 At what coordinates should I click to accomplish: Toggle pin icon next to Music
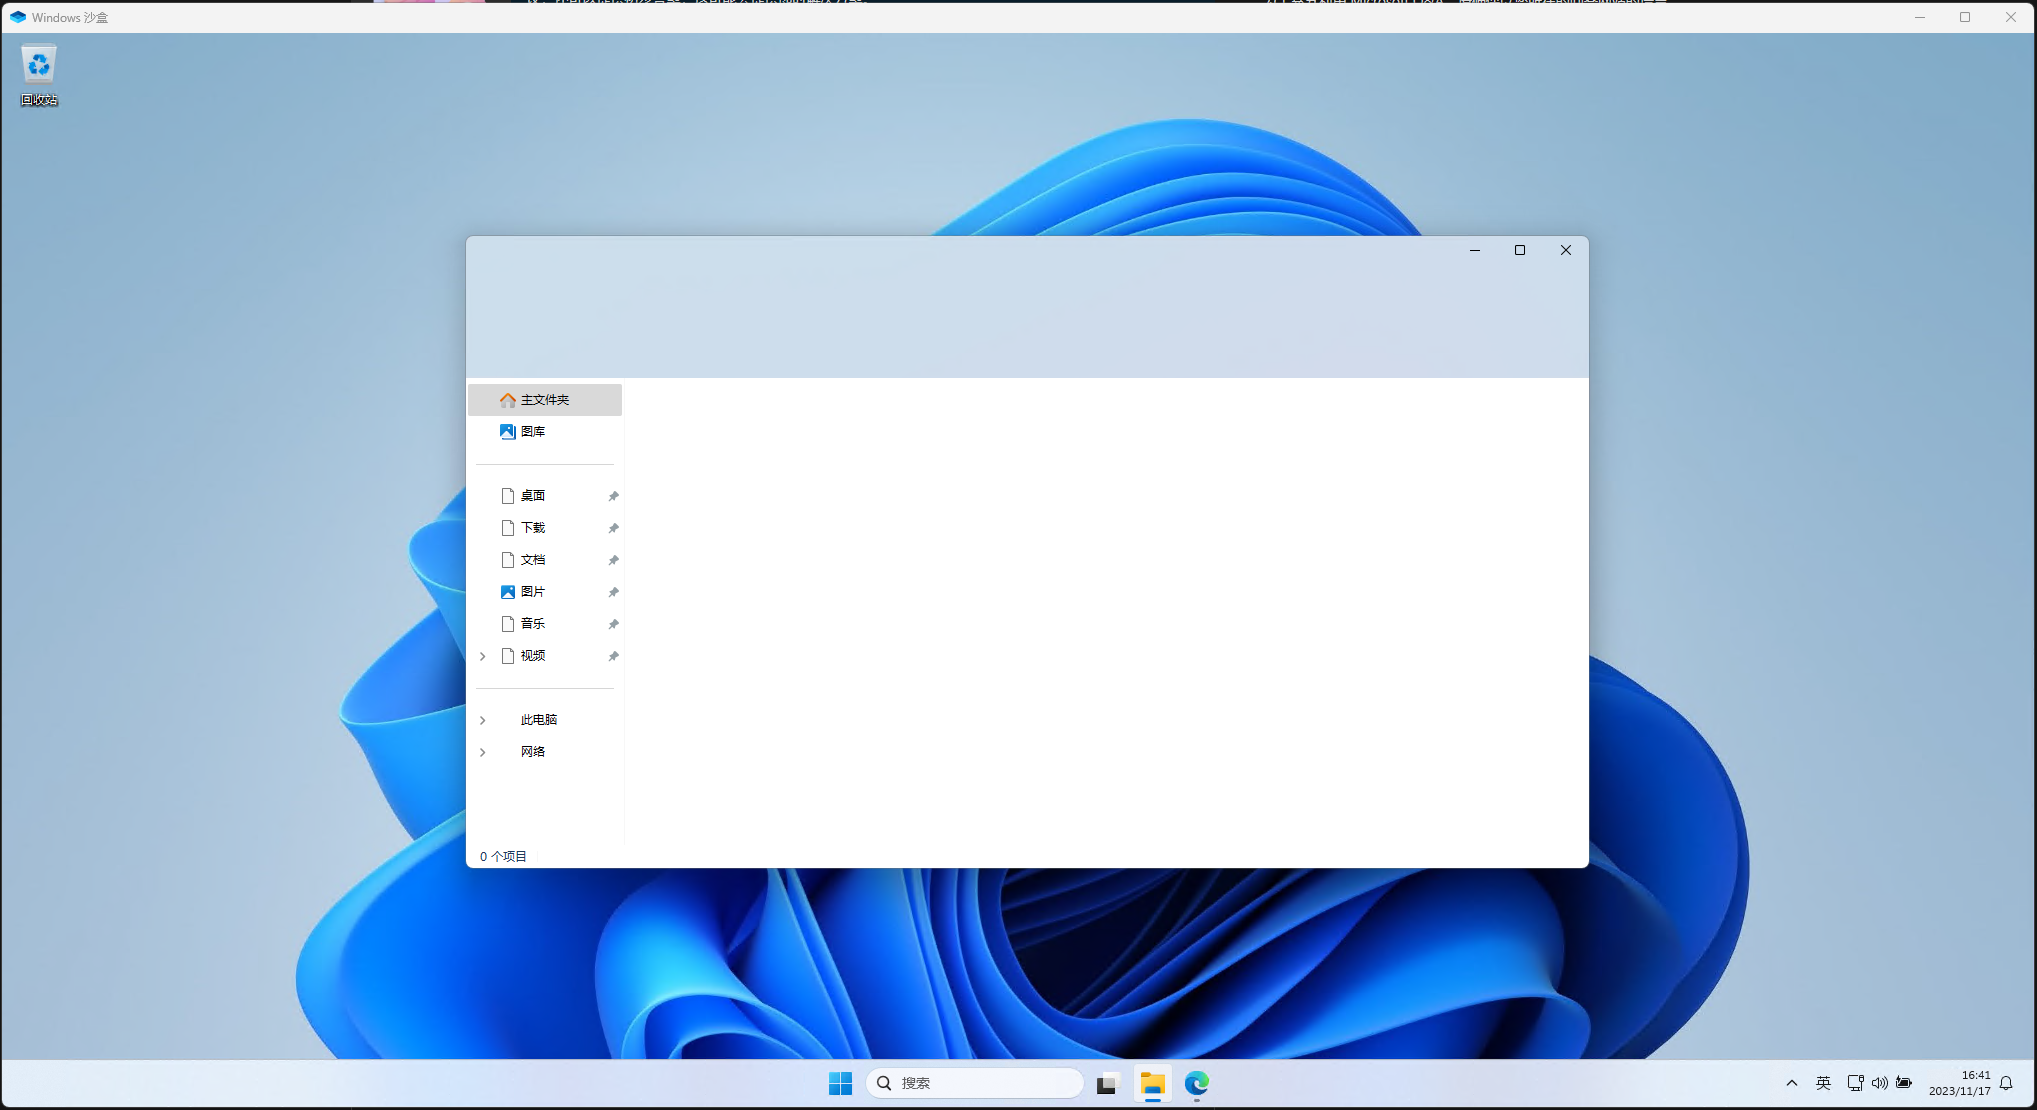613,624
